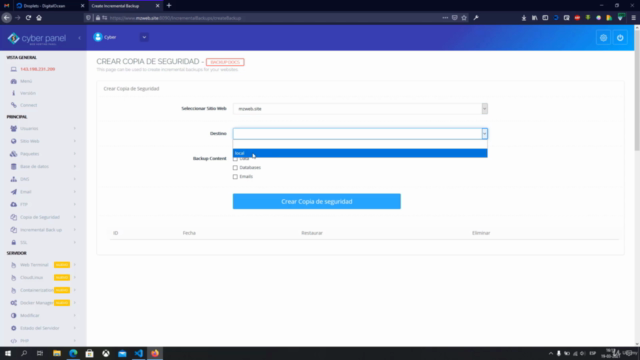Open the Backup Docs link badge

(x=225, y=62)
